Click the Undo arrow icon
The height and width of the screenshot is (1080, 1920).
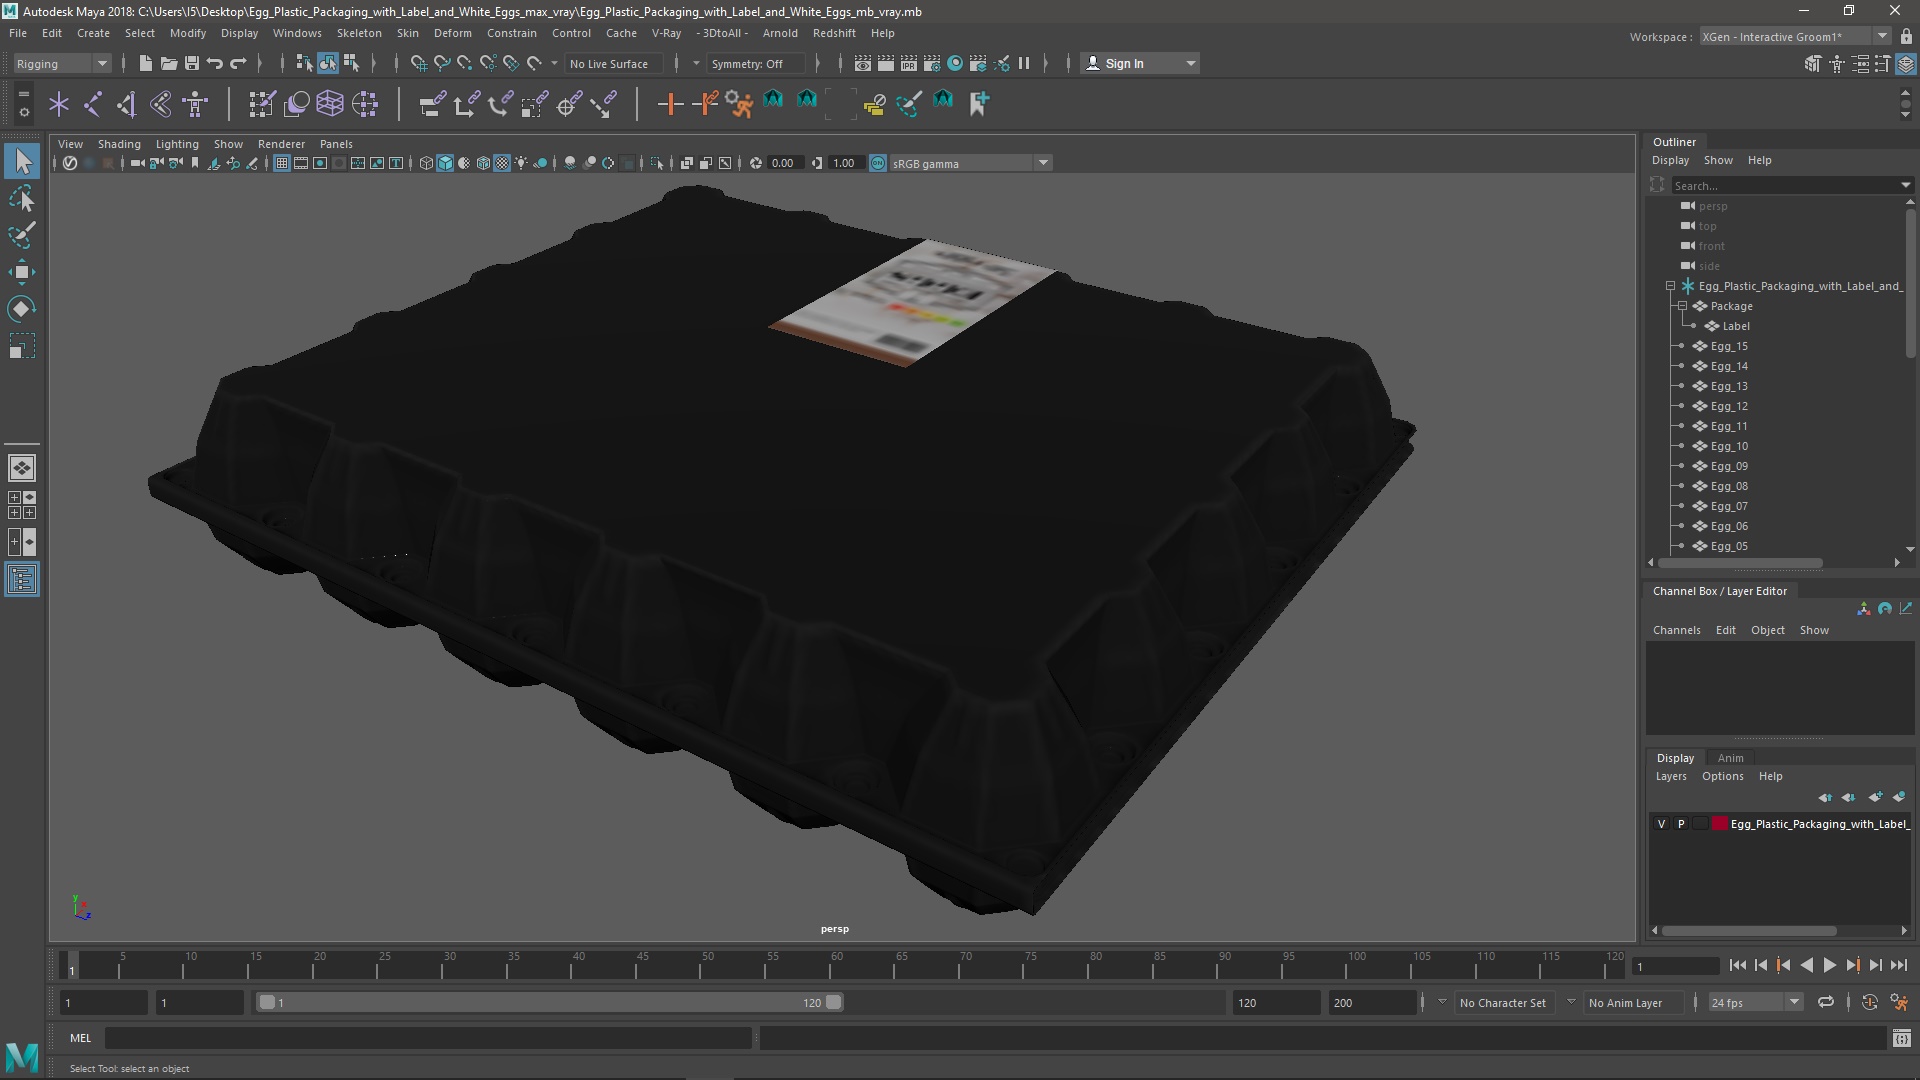click(x=215, y=63)
